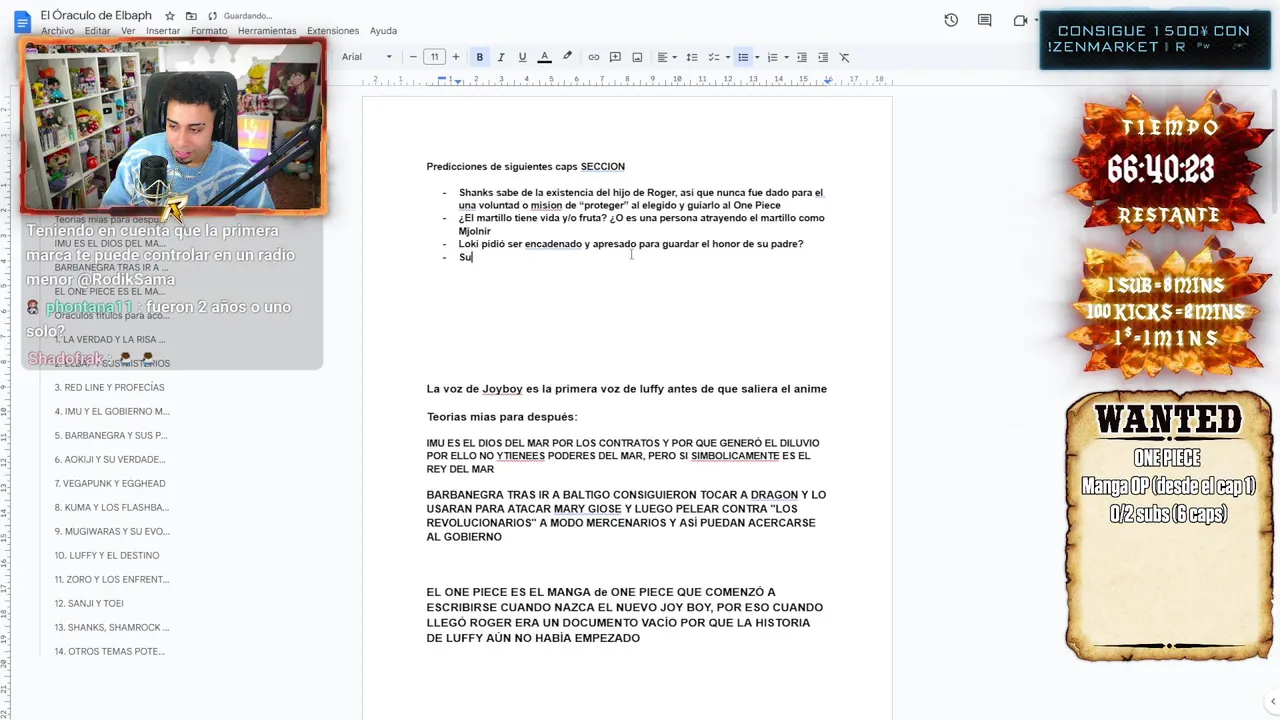Show the comments history icon

tap(985, 20)
